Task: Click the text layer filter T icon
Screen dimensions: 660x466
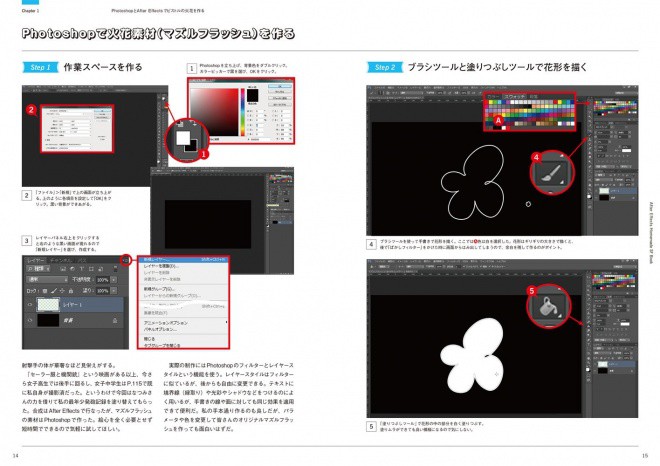Action: point(82,269)
